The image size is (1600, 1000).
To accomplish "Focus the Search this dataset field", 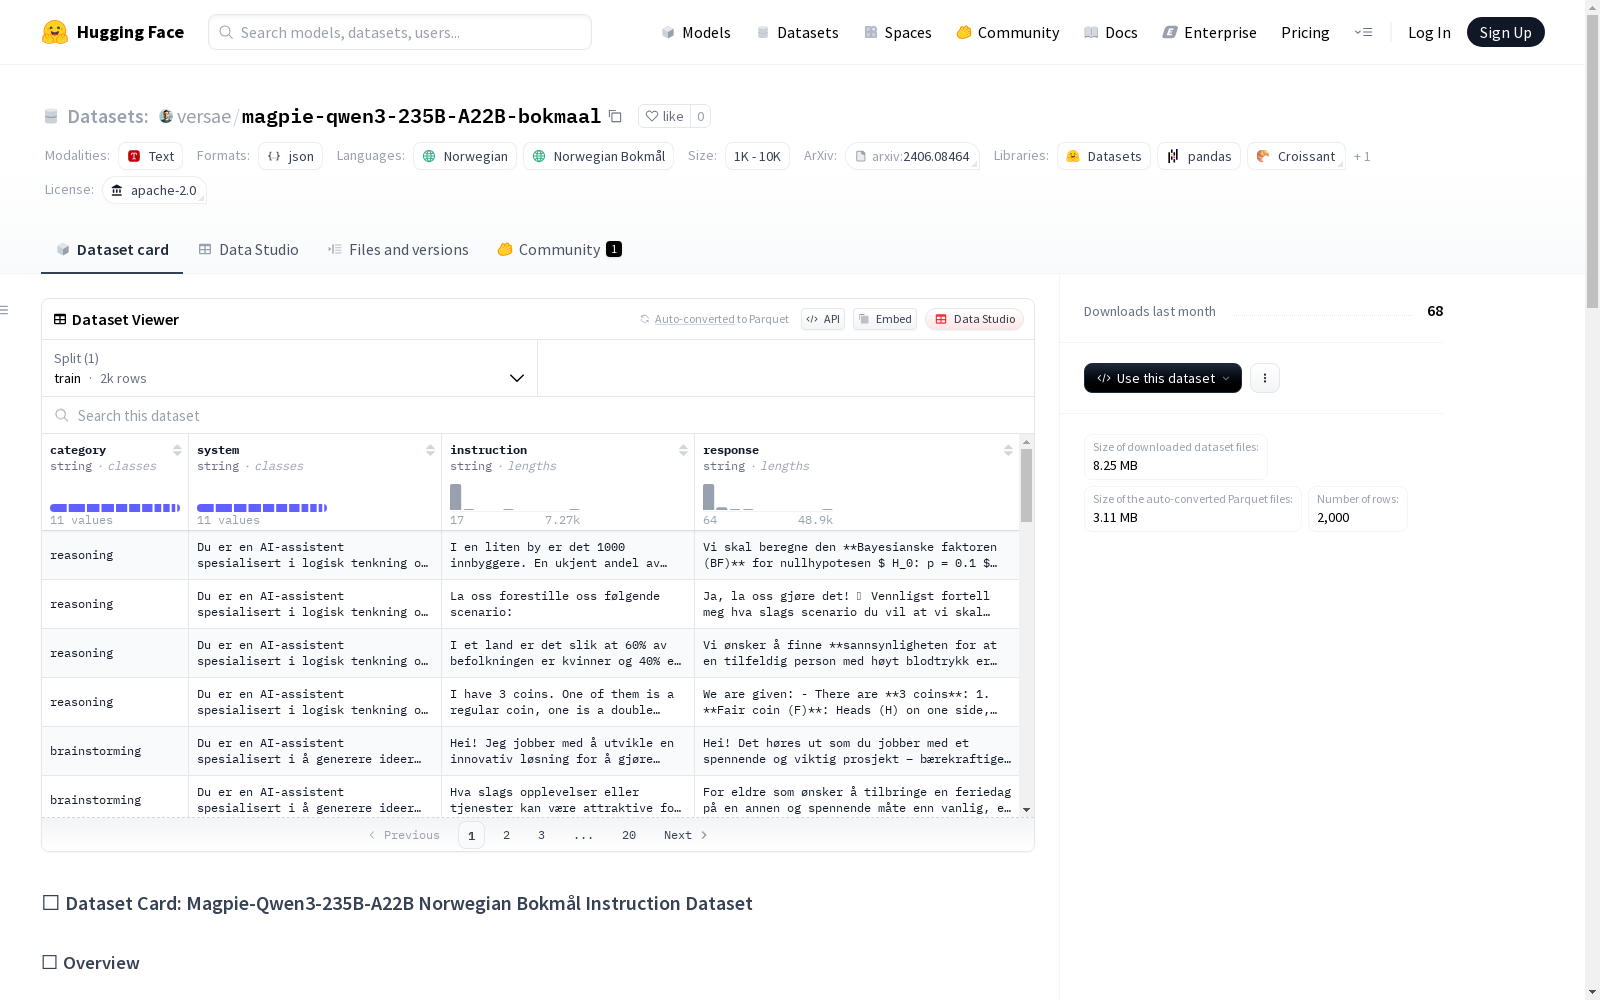I will 538,415.
